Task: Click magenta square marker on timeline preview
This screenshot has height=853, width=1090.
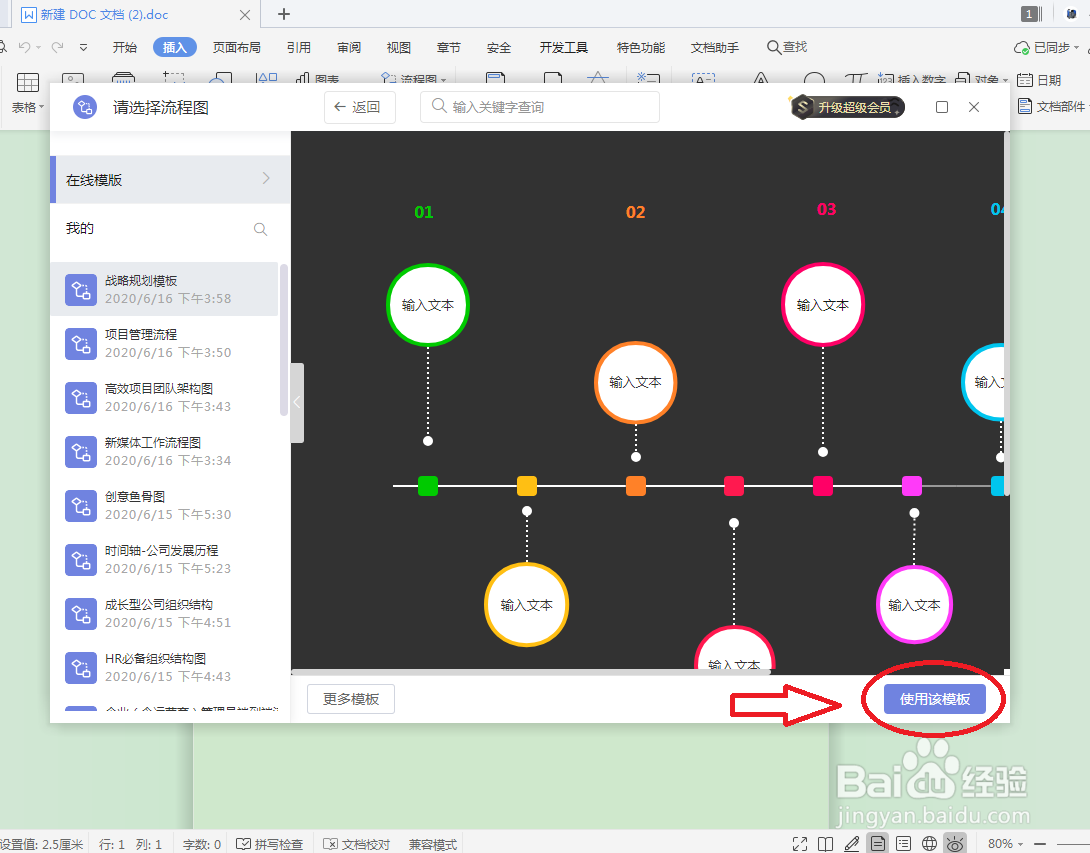Action: pyautogui.click(x=911, y=486)
